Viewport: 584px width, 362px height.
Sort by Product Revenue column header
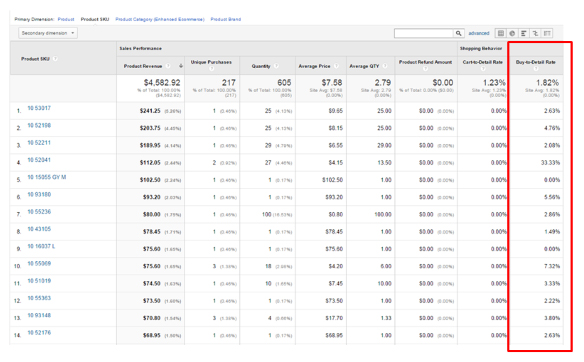[143, 66]
